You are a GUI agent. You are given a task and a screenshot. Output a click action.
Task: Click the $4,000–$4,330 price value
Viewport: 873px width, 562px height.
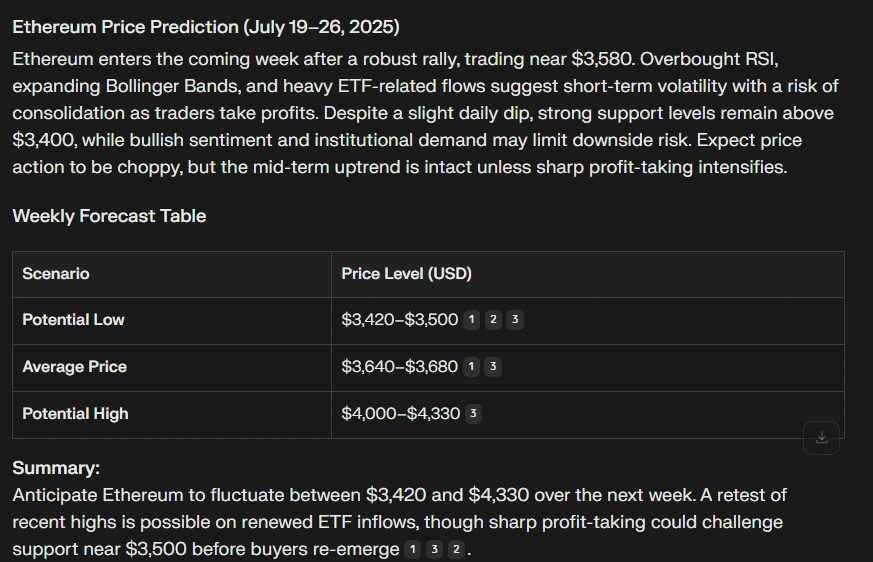[x=400, y=414]
